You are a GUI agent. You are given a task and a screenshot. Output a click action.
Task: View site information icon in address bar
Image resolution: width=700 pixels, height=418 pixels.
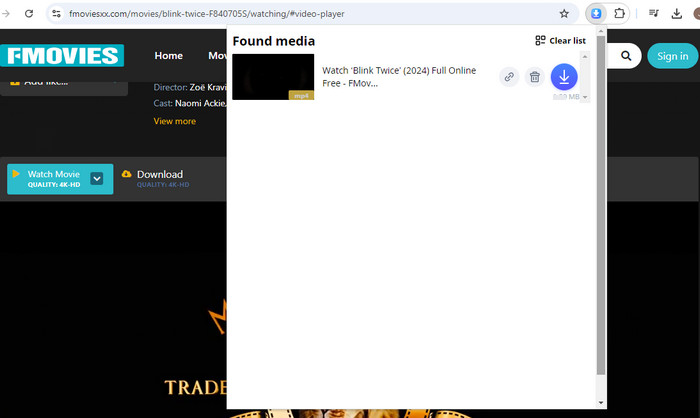[56, 14]
